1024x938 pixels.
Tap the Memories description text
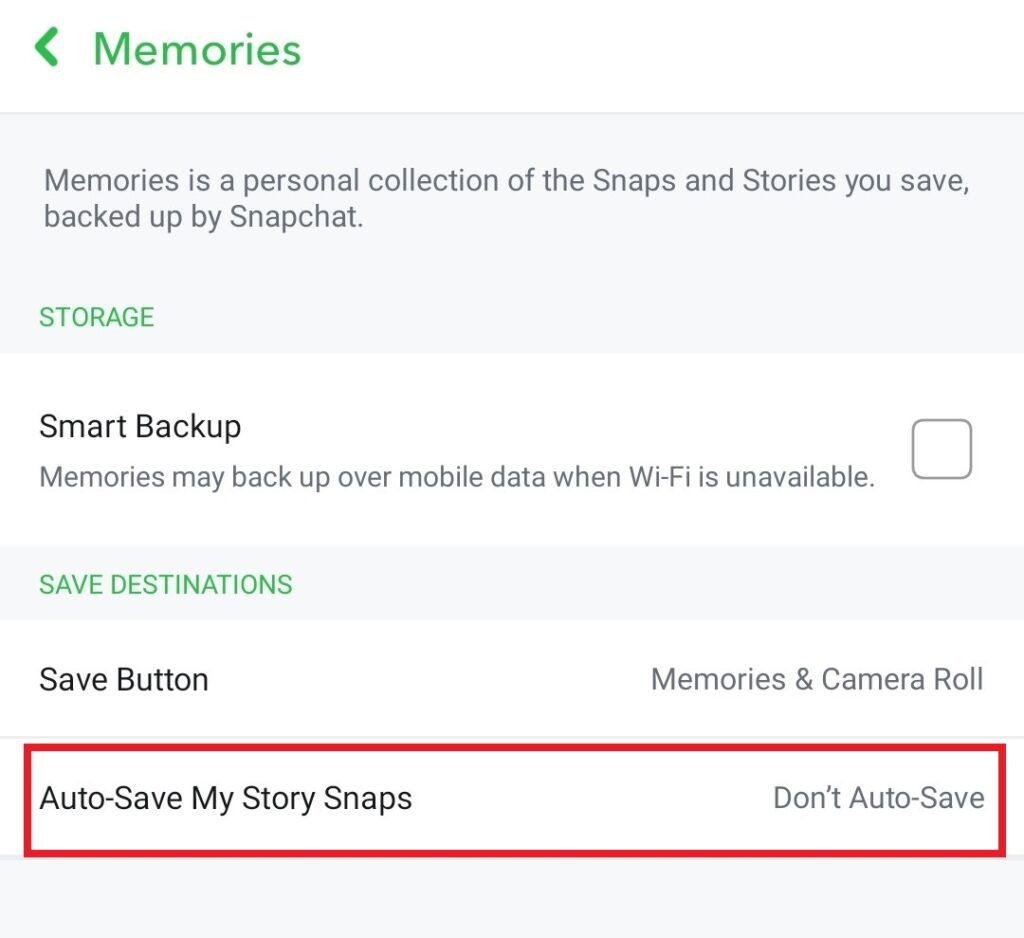500,198
